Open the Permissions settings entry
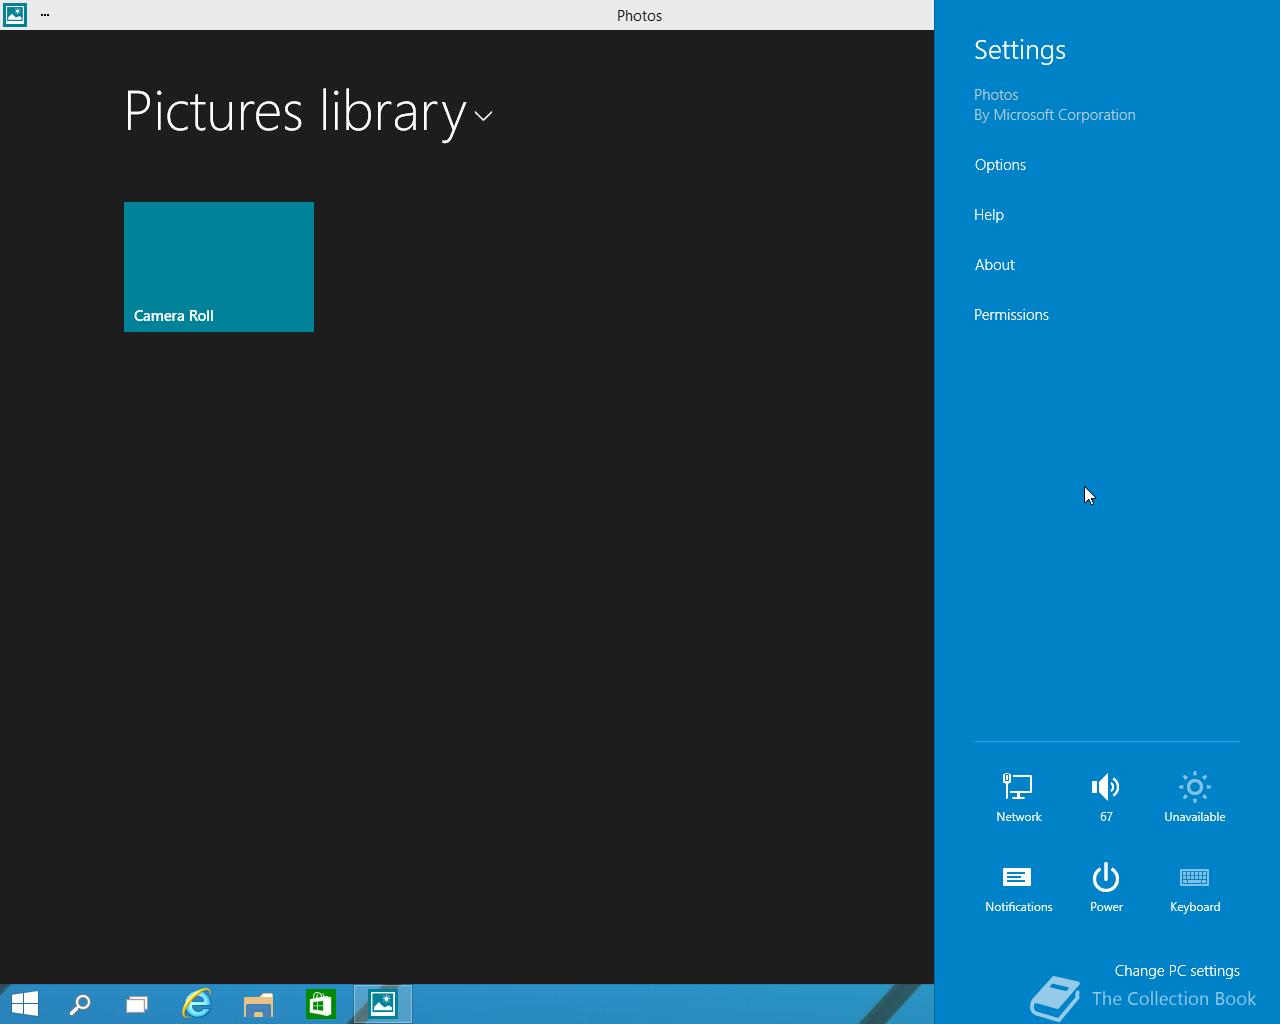 [1011, 315]
